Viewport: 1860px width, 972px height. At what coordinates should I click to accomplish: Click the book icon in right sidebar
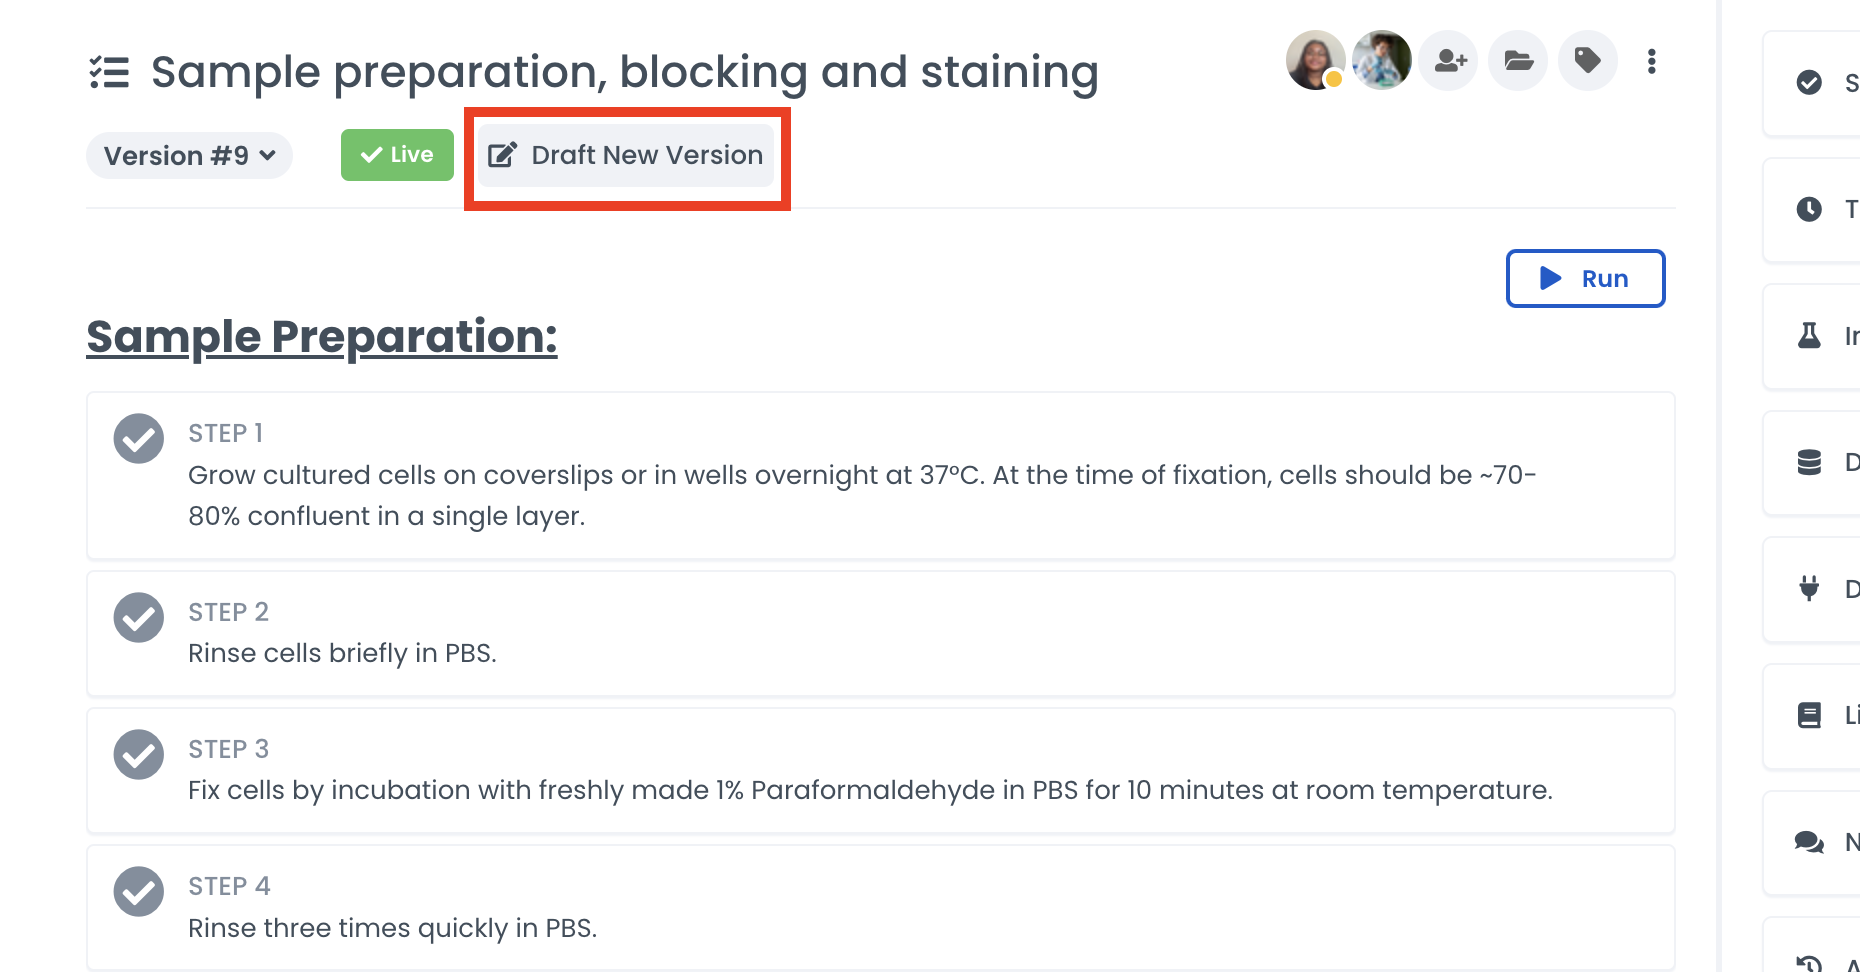[1809, 715]
